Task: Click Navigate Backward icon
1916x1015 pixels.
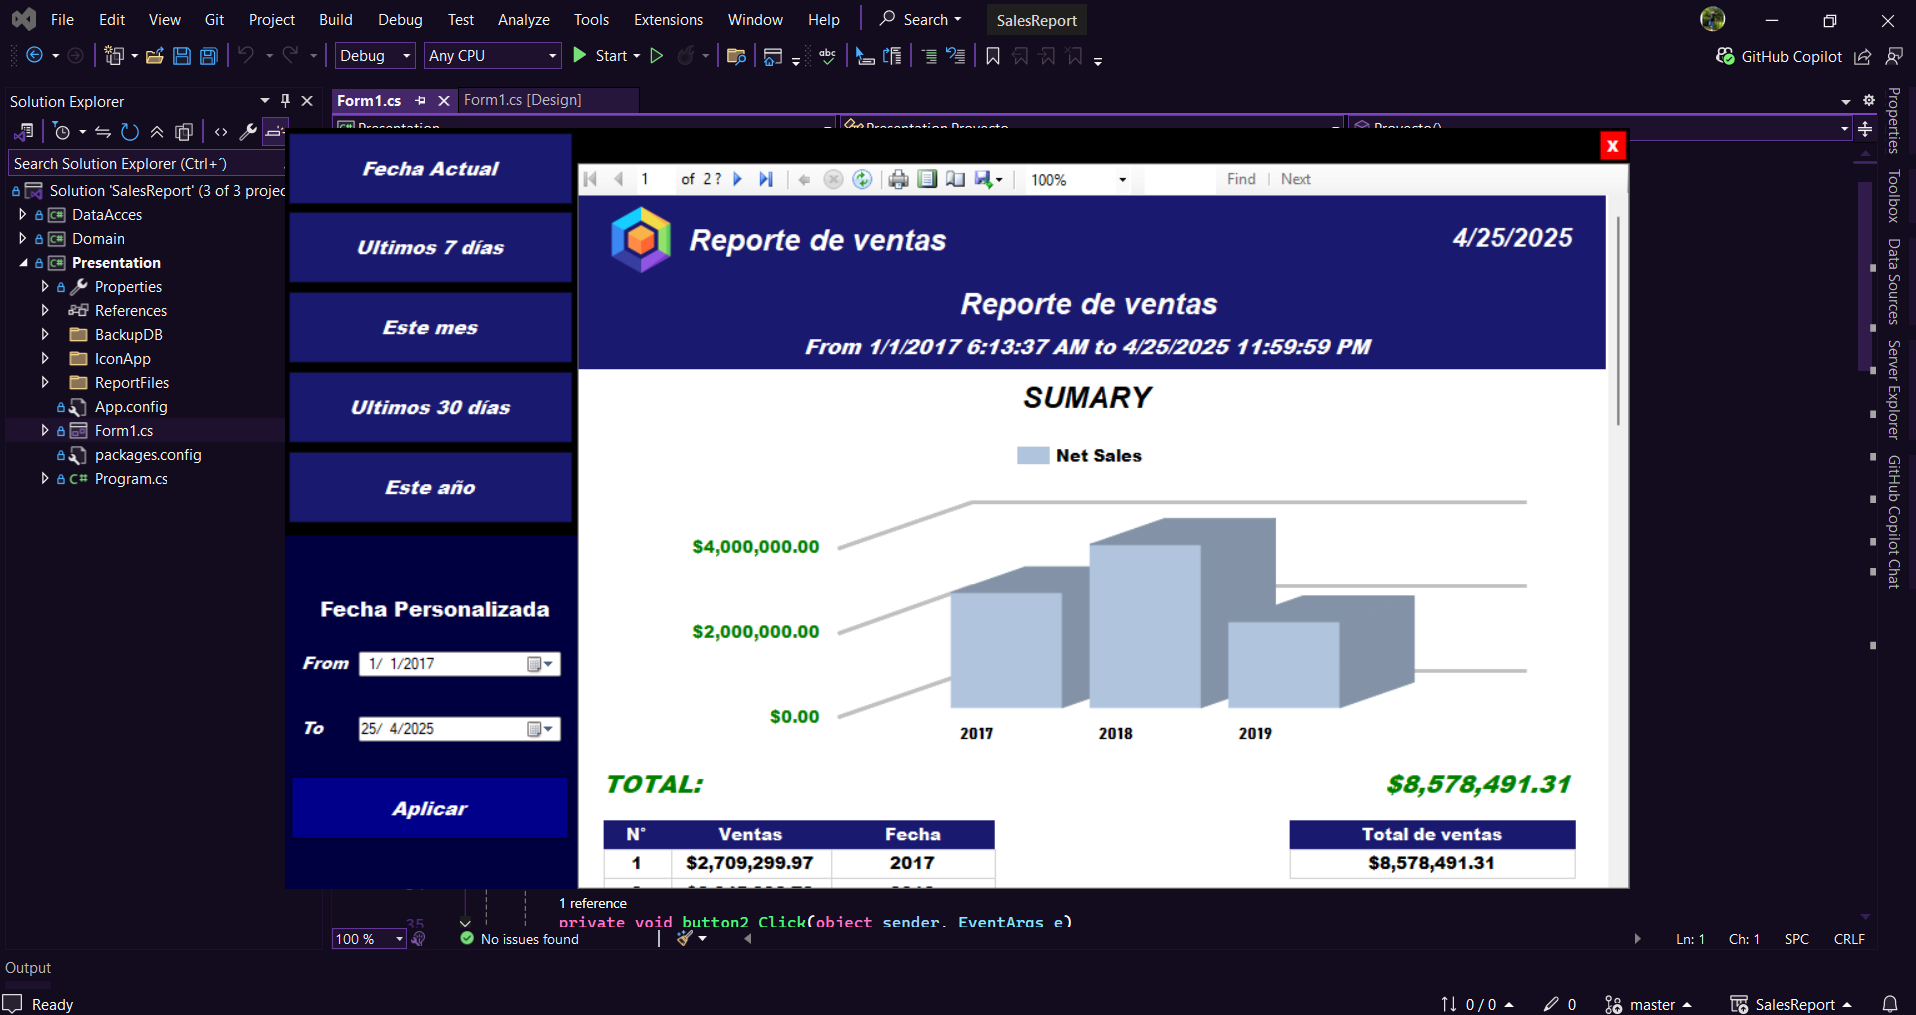Action: coord(35,56)
